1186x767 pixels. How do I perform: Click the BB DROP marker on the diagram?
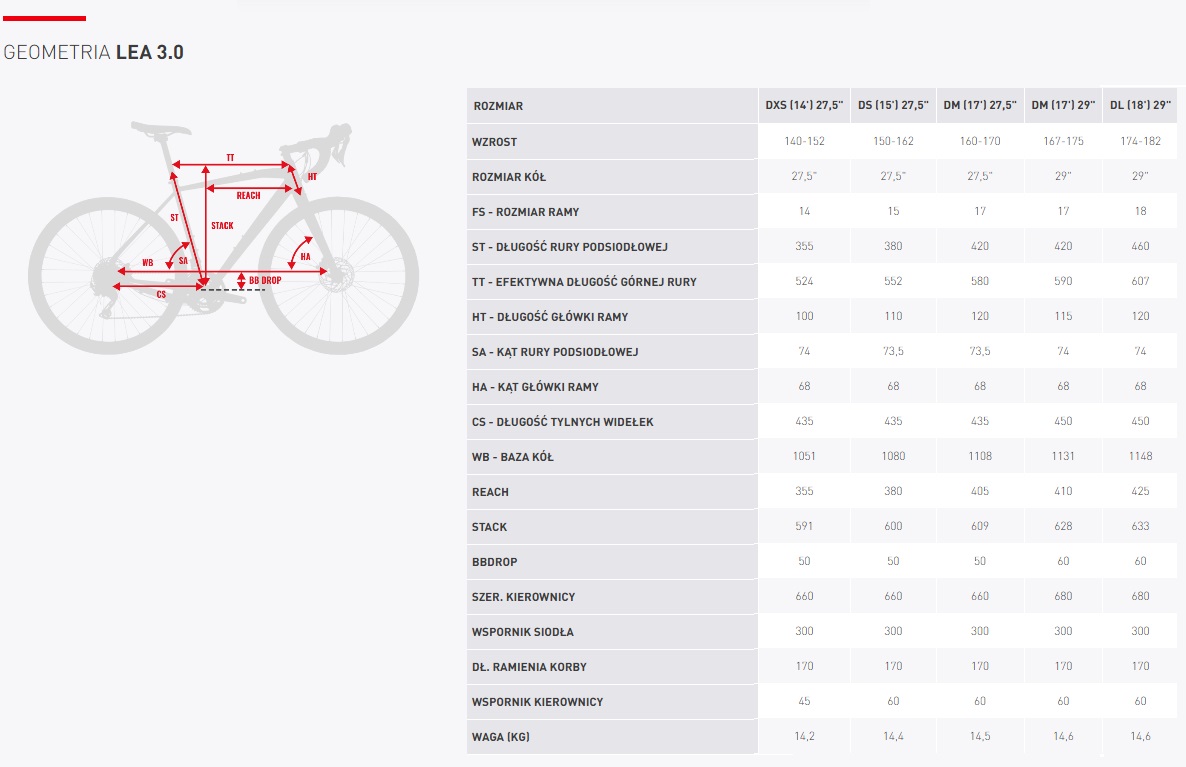[x=264, y=280]
